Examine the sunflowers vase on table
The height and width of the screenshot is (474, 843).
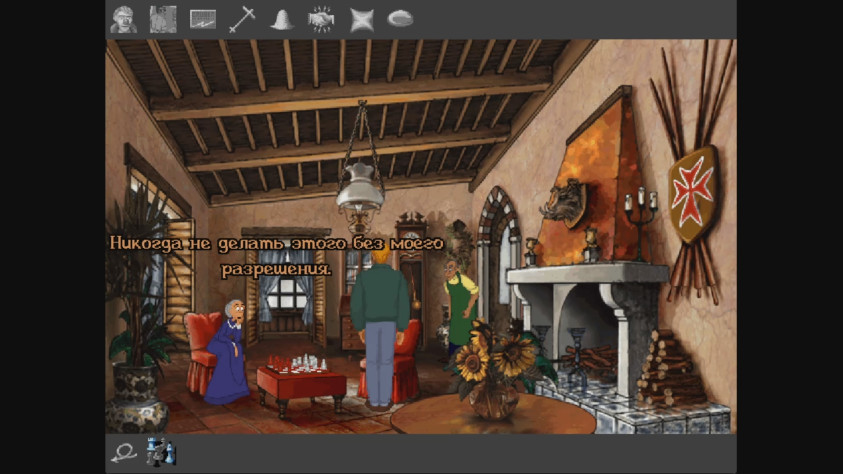pos(492,371)
